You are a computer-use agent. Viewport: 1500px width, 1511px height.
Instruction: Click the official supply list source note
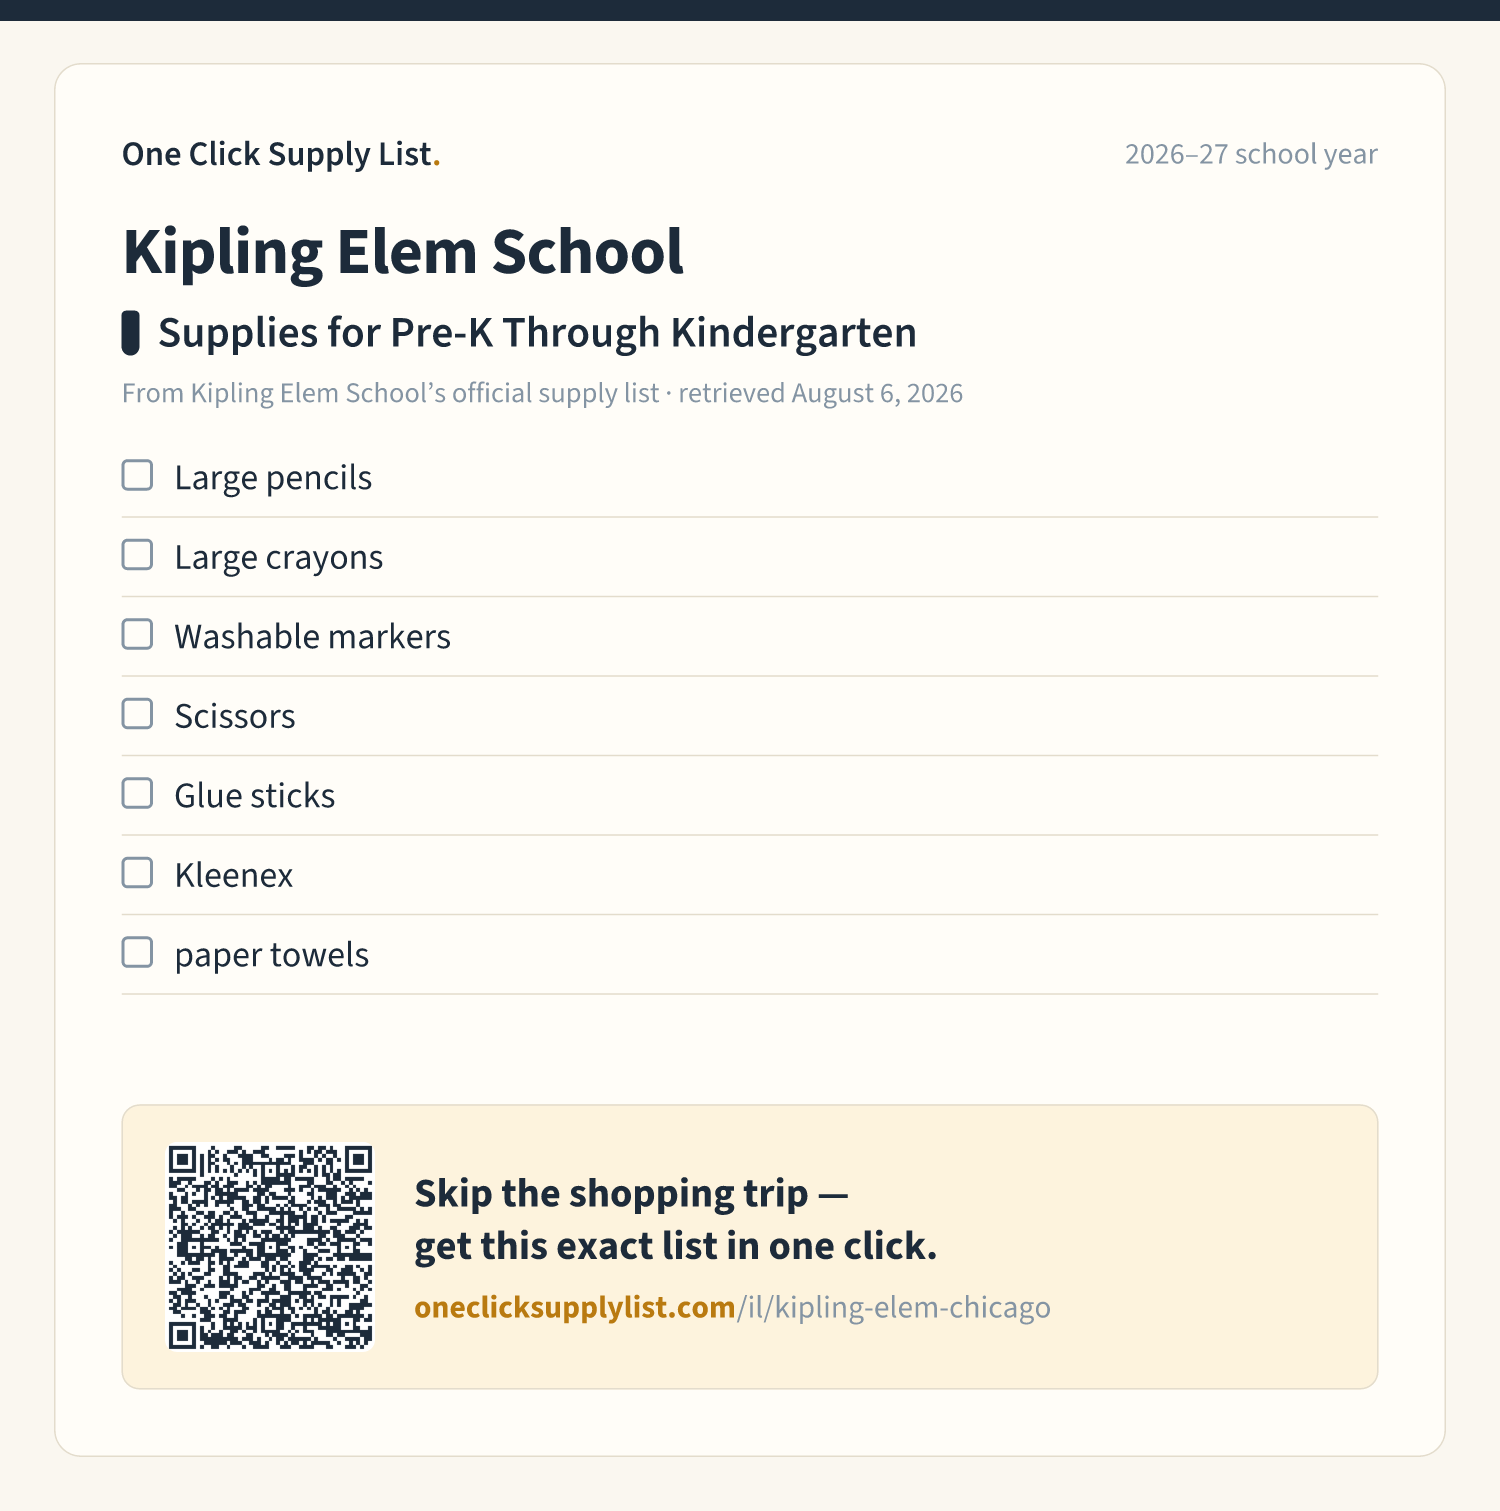(x=542, y=393)
